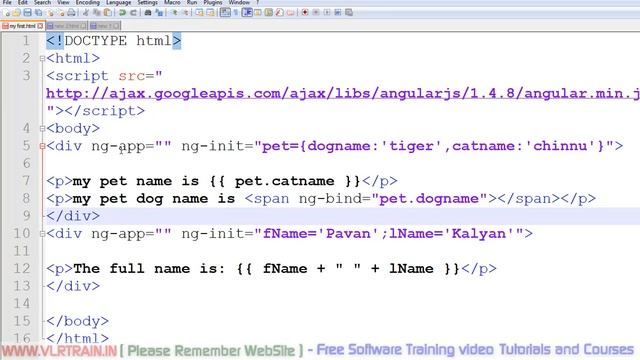Switch to the new 3 tab
This screenshot has height=360, width=640.
[x=105, y=26]
